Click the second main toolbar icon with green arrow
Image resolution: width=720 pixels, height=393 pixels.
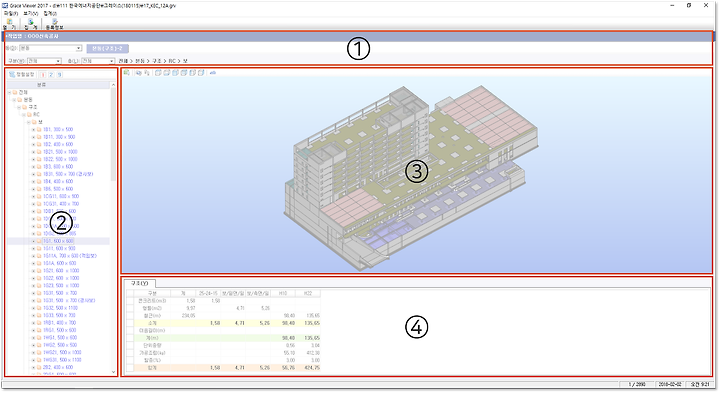click(x=30, y=22)
